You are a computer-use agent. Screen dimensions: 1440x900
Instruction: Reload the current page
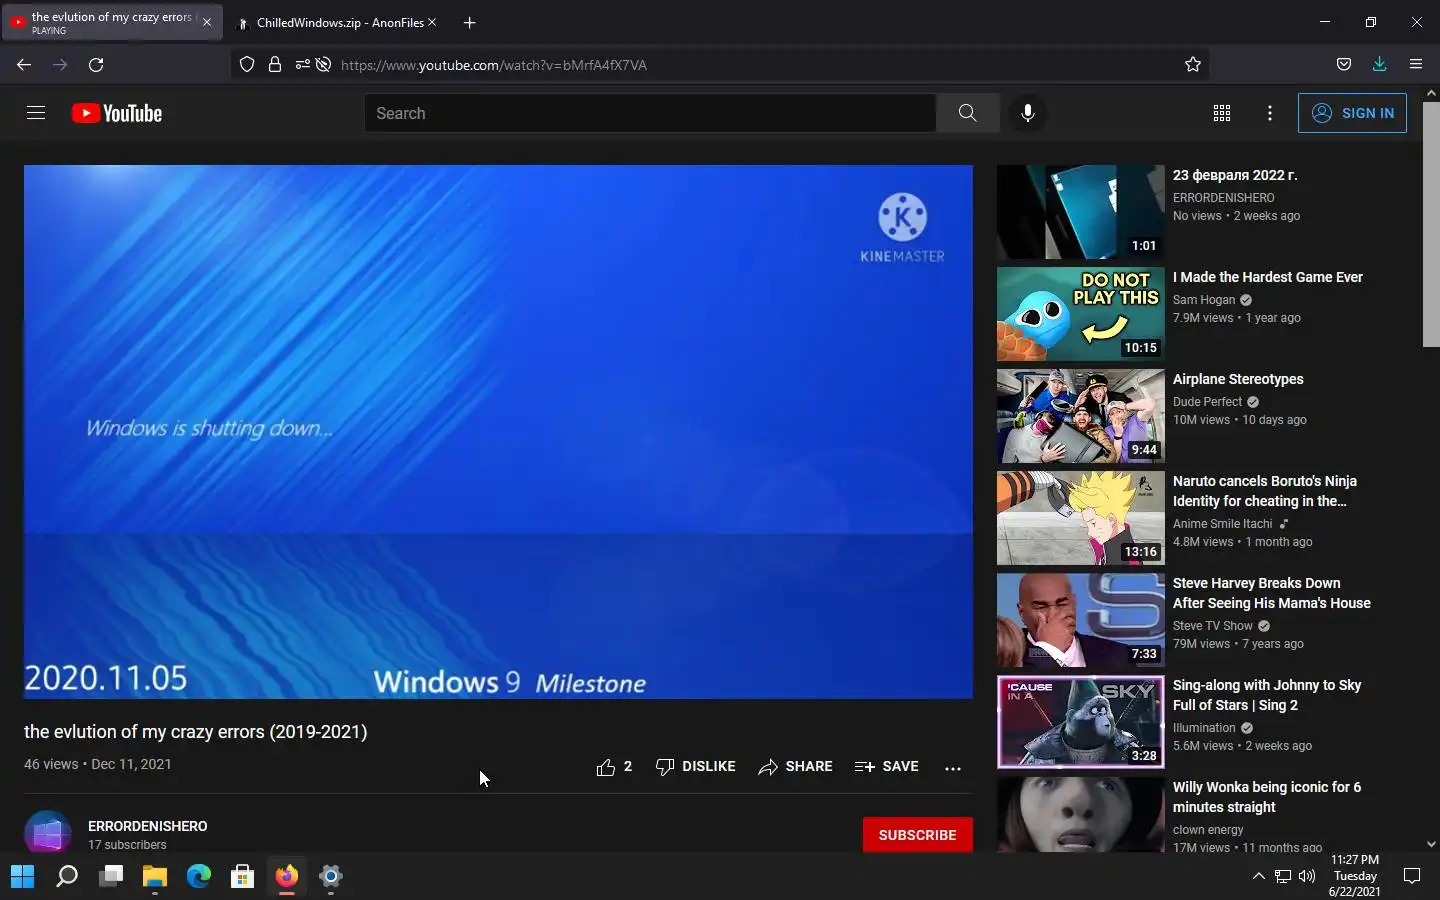point(96,64)
